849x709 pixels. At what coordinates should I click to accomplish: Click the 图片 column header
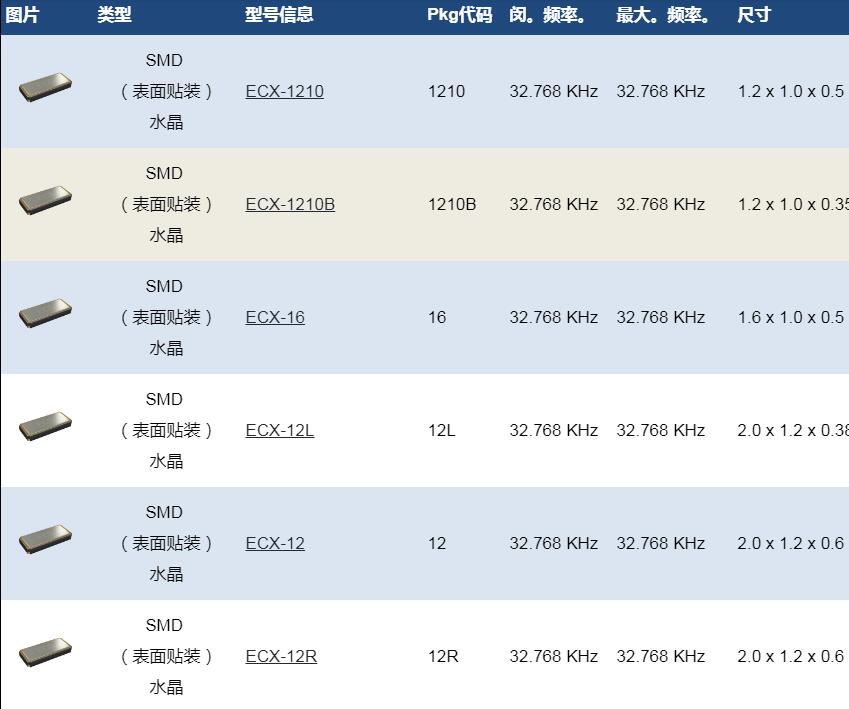(x=23, y=15)
